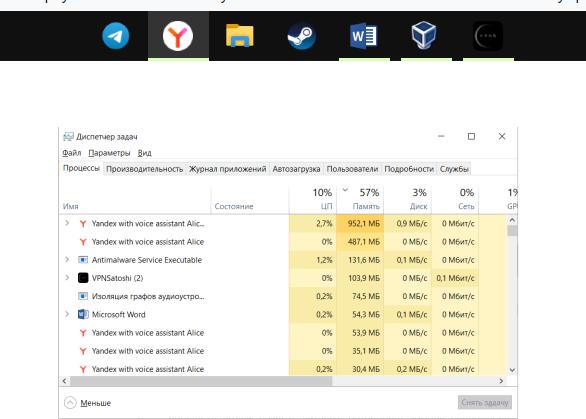Sort processes by Имя column

tap(135, 200)
